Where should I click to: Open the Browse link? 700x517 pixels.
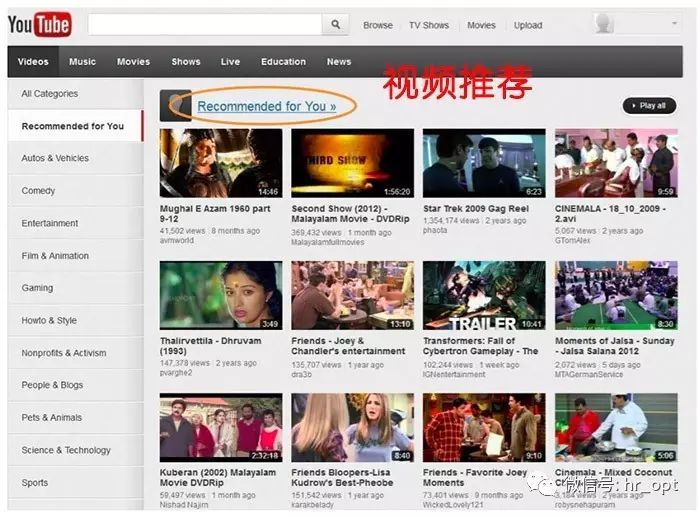(x=378, y=25)
